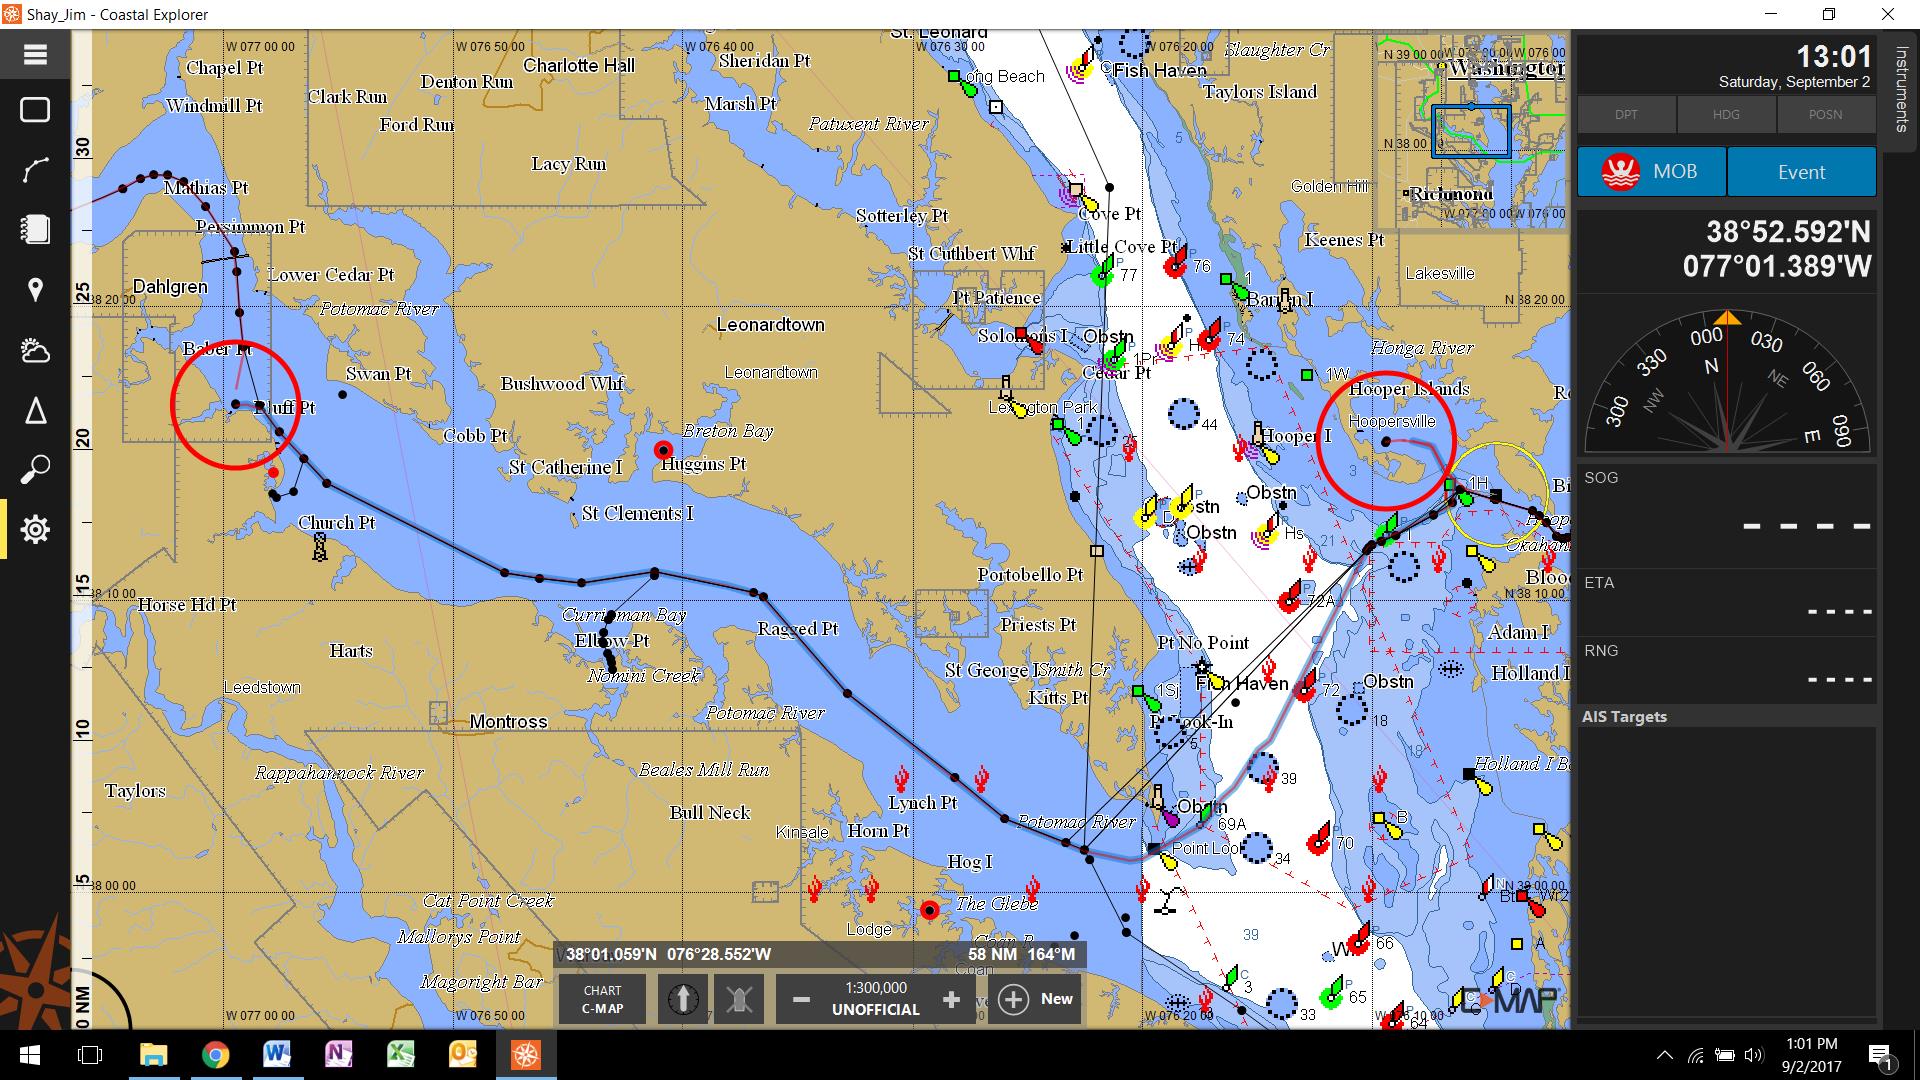Screen dimensions: 1920x1080
Task: Click the overview minimap thumbnail
Action: pyautogui.click(x=1470, y=130)
